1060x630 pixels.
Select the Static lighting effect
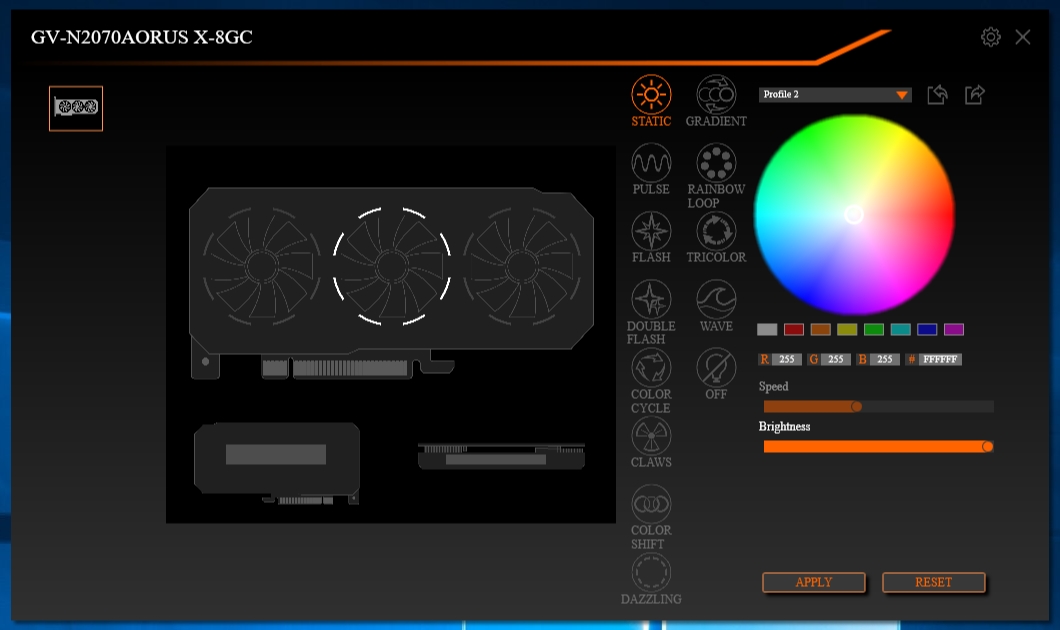651,101
